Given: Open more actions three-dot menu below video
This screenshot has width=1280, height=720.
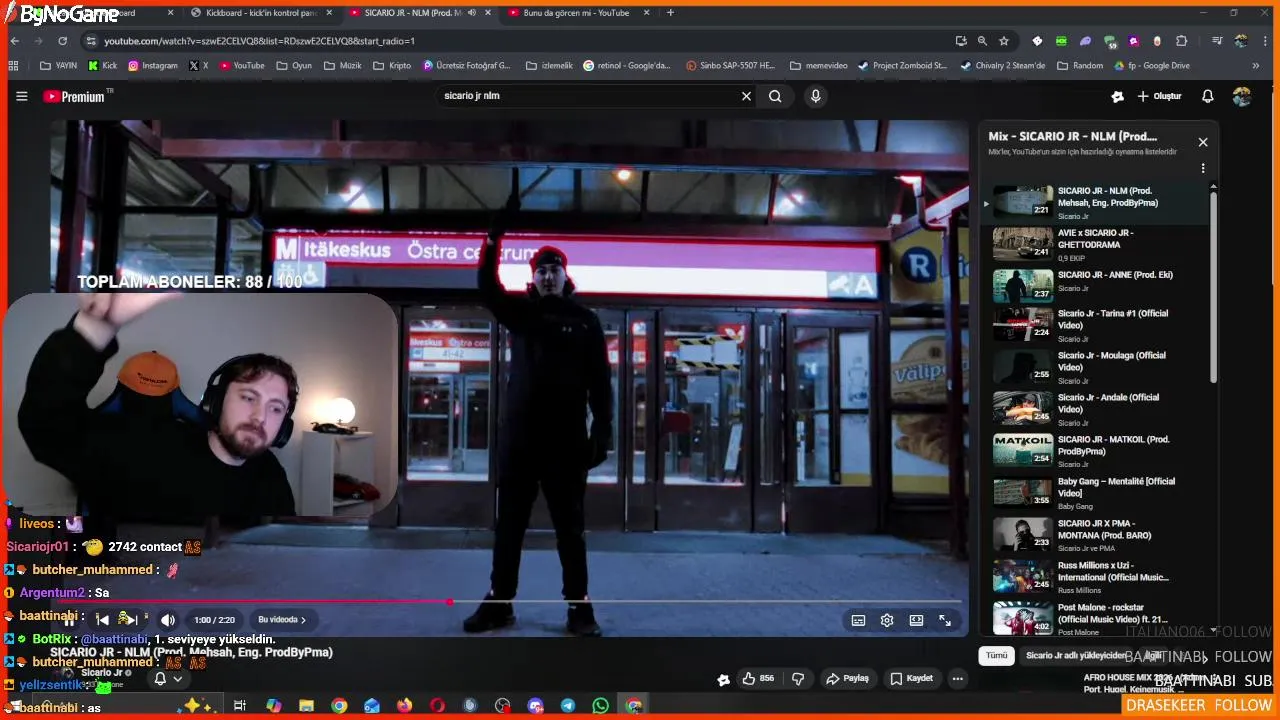Looking at the screenshot, I should point(957,678).
